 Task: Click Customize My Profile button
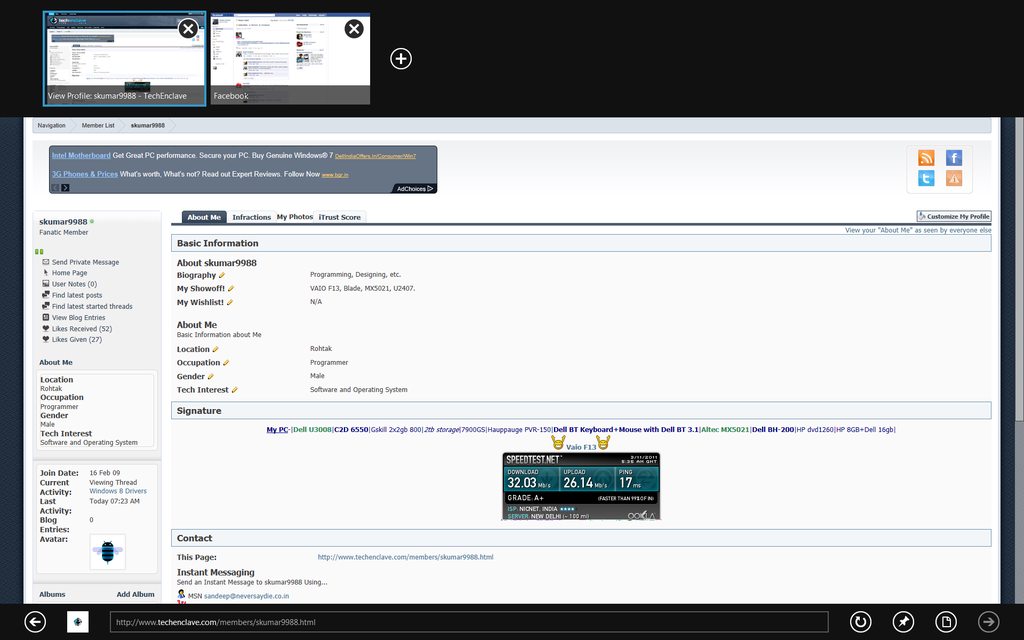953,216
